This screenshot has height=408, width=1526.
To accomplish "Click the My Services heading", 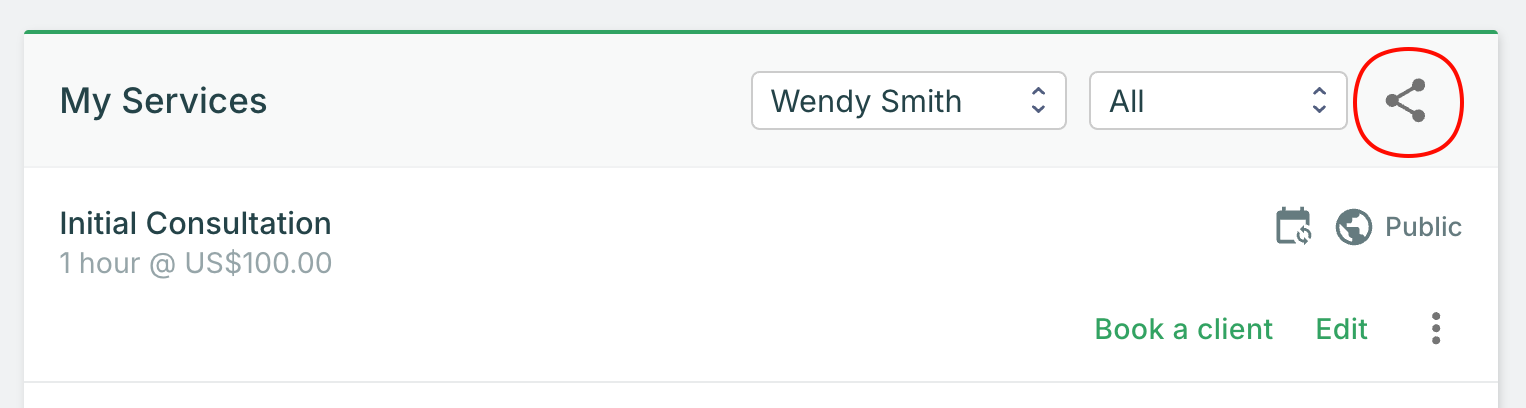I will coord(163,101).
